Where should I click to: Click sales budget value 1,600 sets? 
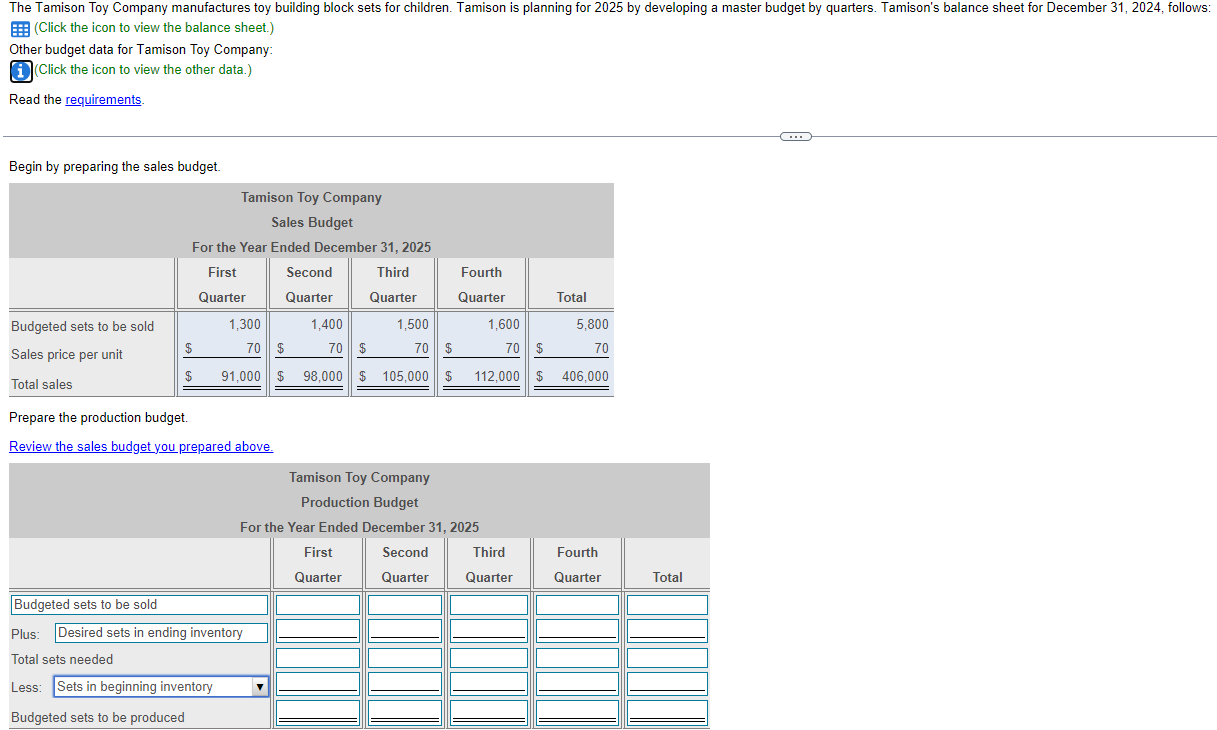(503, 324)
